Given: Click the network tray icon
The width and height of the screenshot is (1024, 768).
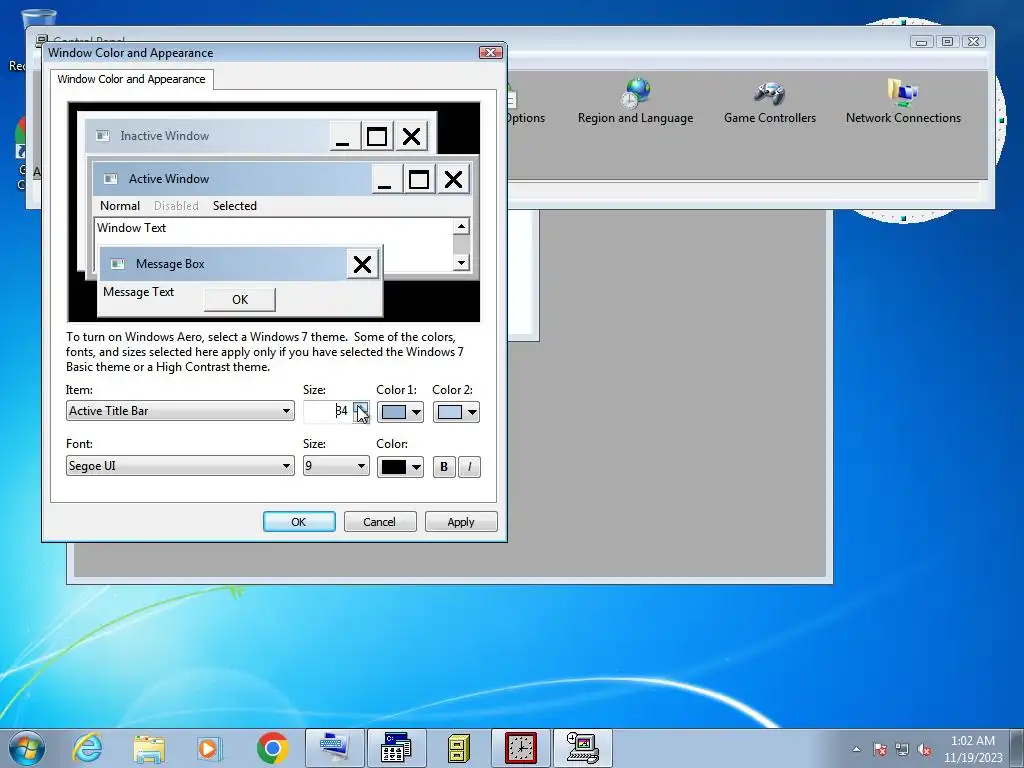Looking at the screenshot, I should 902,749.
